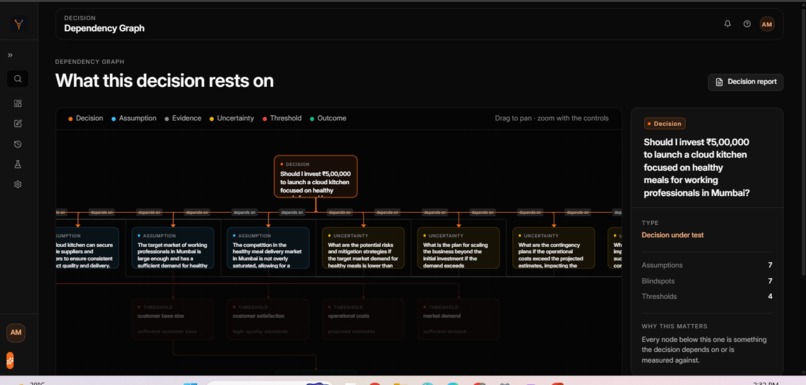Viewport: 806px width, 385px height.
Task: Select the 'plan for scaling the business' uncertainty node
Action: coord(459,248)
